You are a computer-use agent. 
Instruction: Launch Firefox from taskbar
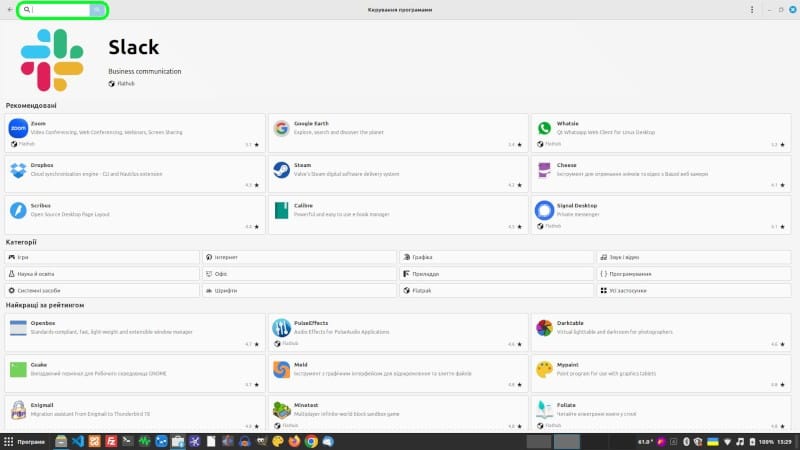coord(294,441)
